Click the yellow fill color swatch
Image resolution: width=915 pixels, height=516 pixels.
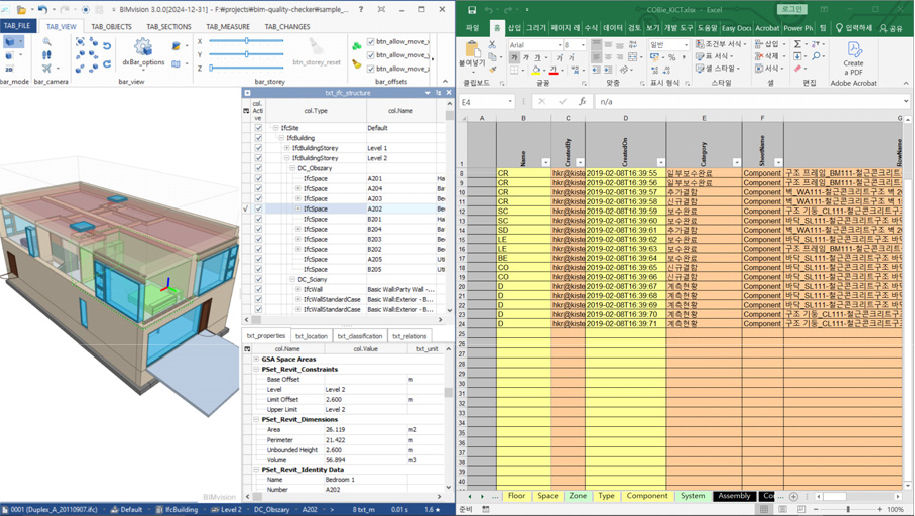536,70
